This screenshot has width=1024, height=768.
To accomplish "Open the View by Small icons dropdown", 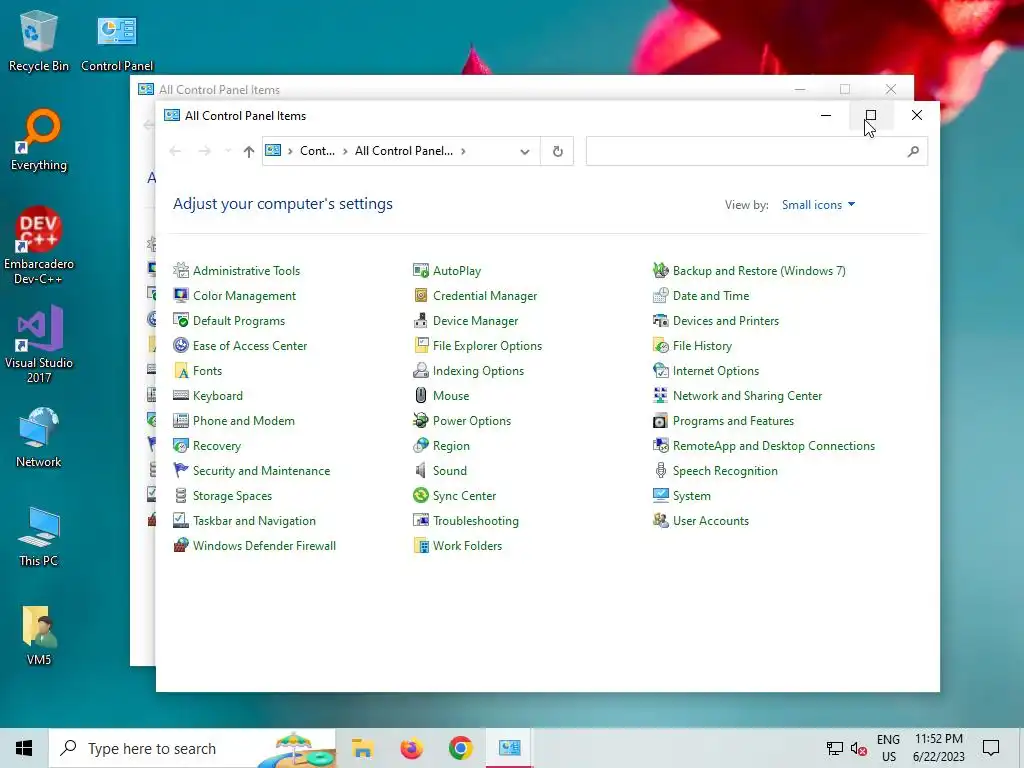I will tap(819, 204).
